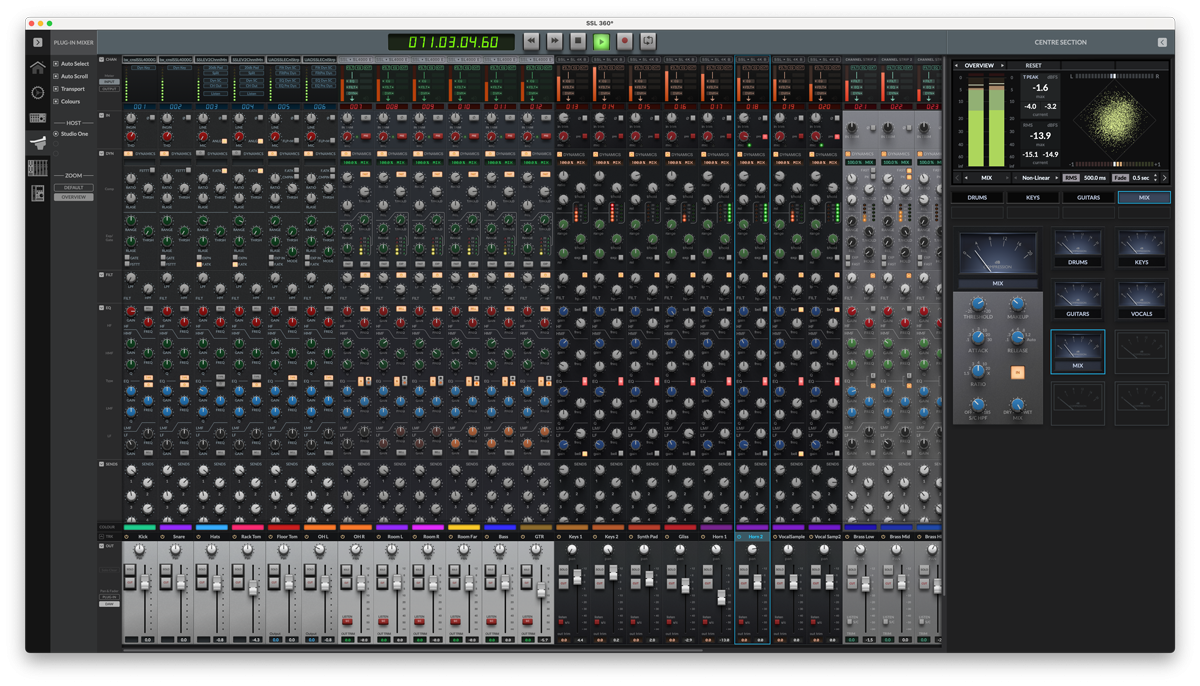Click the Stop transport button
The width and height of the screenshot is (1200, 686).
pos(578,42)
